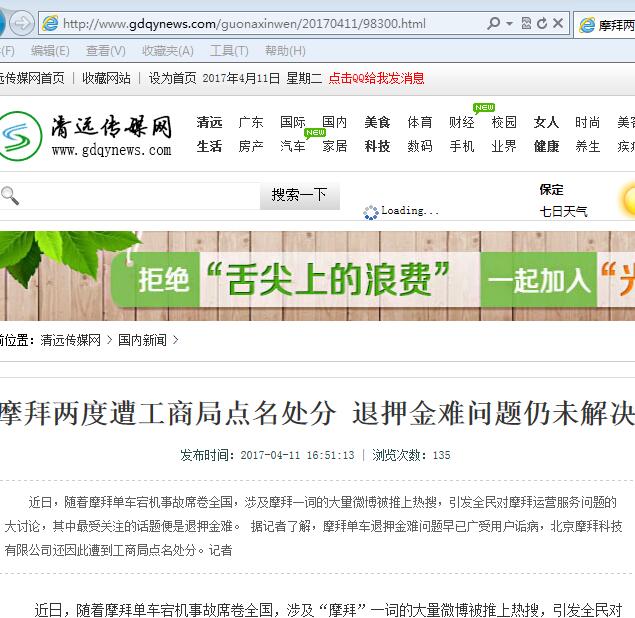Viewport: 635px width, 618px height.
Task: Click the site search text field
Action: [130, 196]
